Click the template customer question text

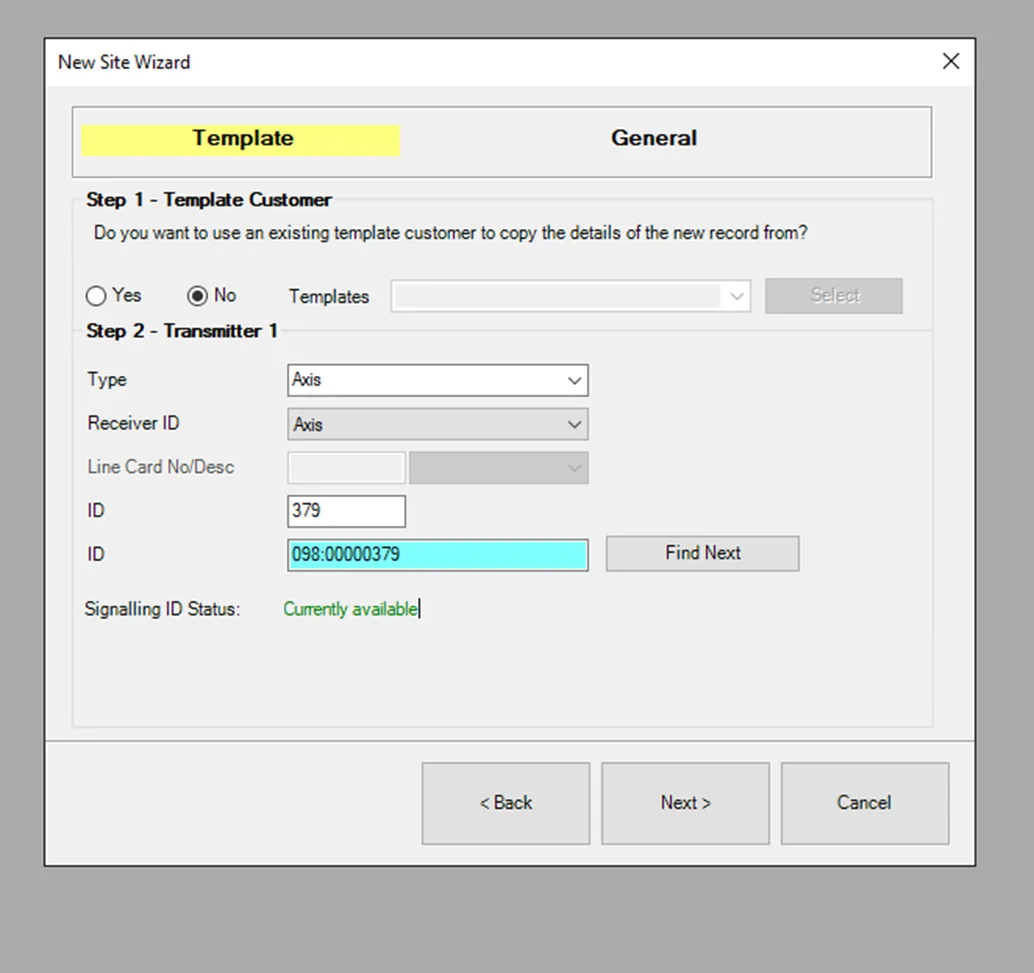point(450,233)
